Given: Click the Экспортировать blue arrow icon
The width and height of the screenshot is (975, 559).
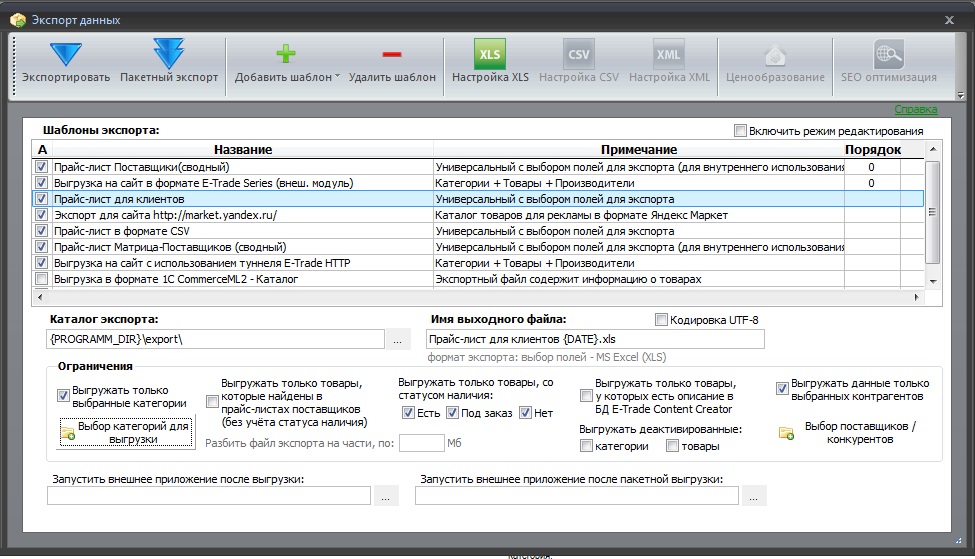Looking at the screenshot, I should click(x=66, y=55).
